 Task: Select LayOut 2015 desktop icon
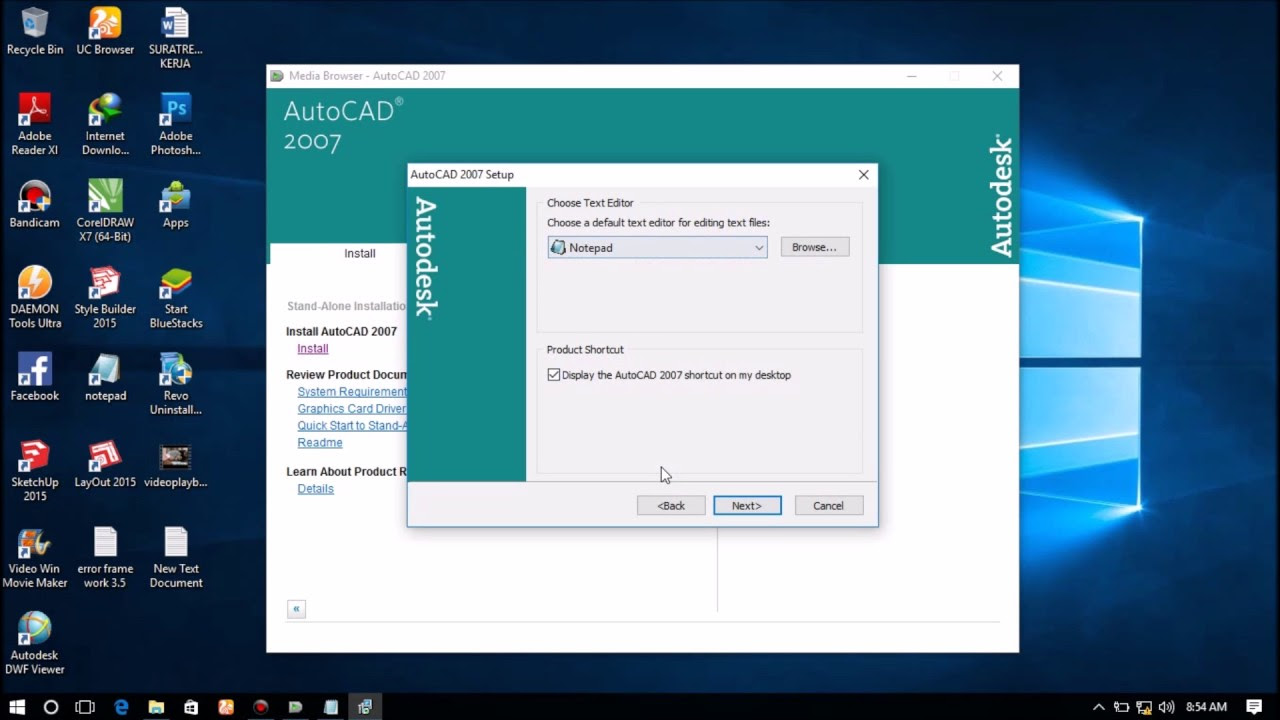[x=105, y=464]
